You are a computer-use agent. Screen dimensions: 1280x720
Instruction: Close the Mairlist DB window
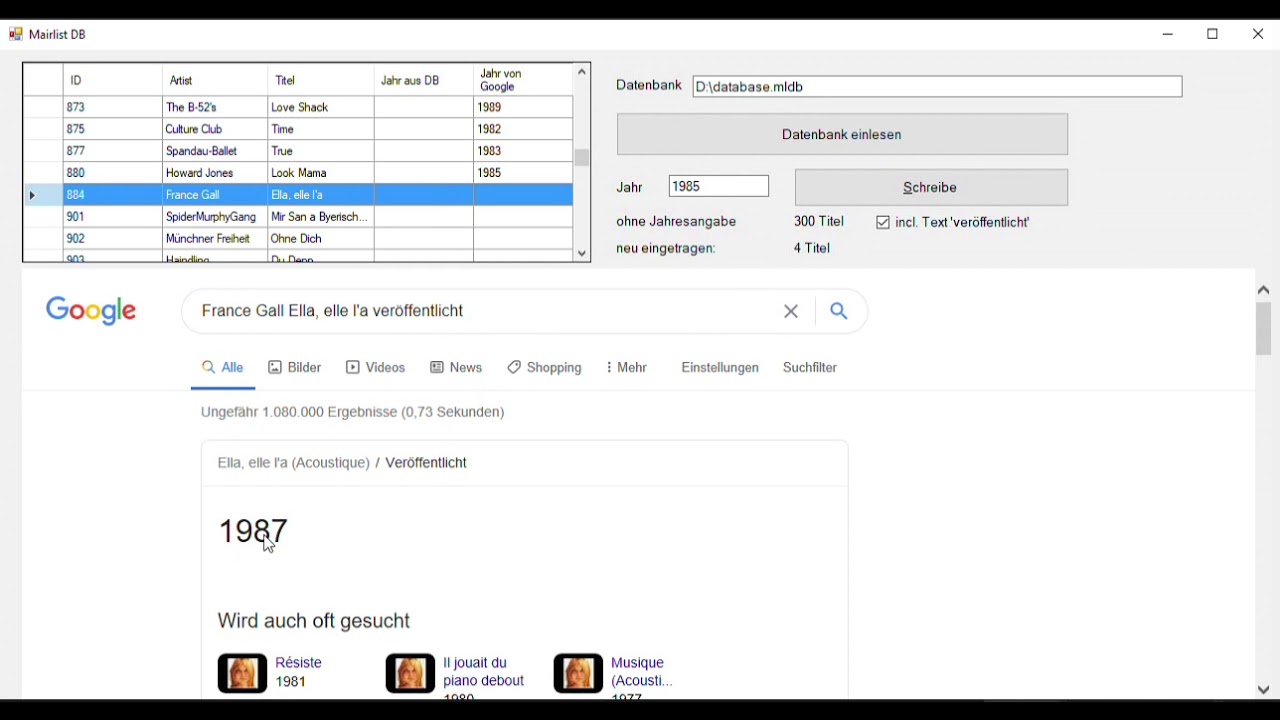coord(1258,34)
